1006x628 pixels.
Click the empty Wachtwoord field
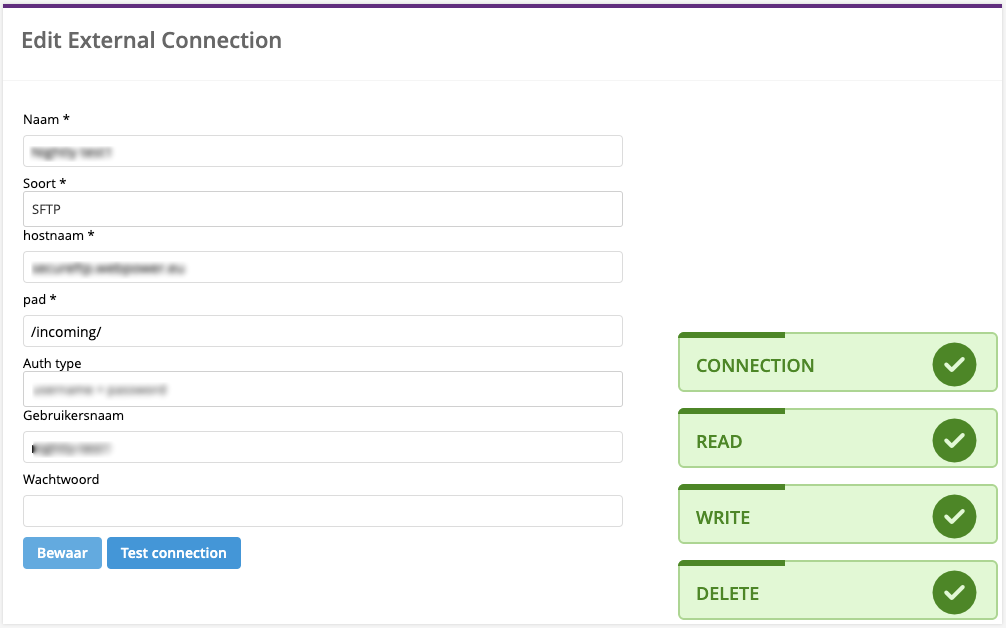[x=322, y=510]
